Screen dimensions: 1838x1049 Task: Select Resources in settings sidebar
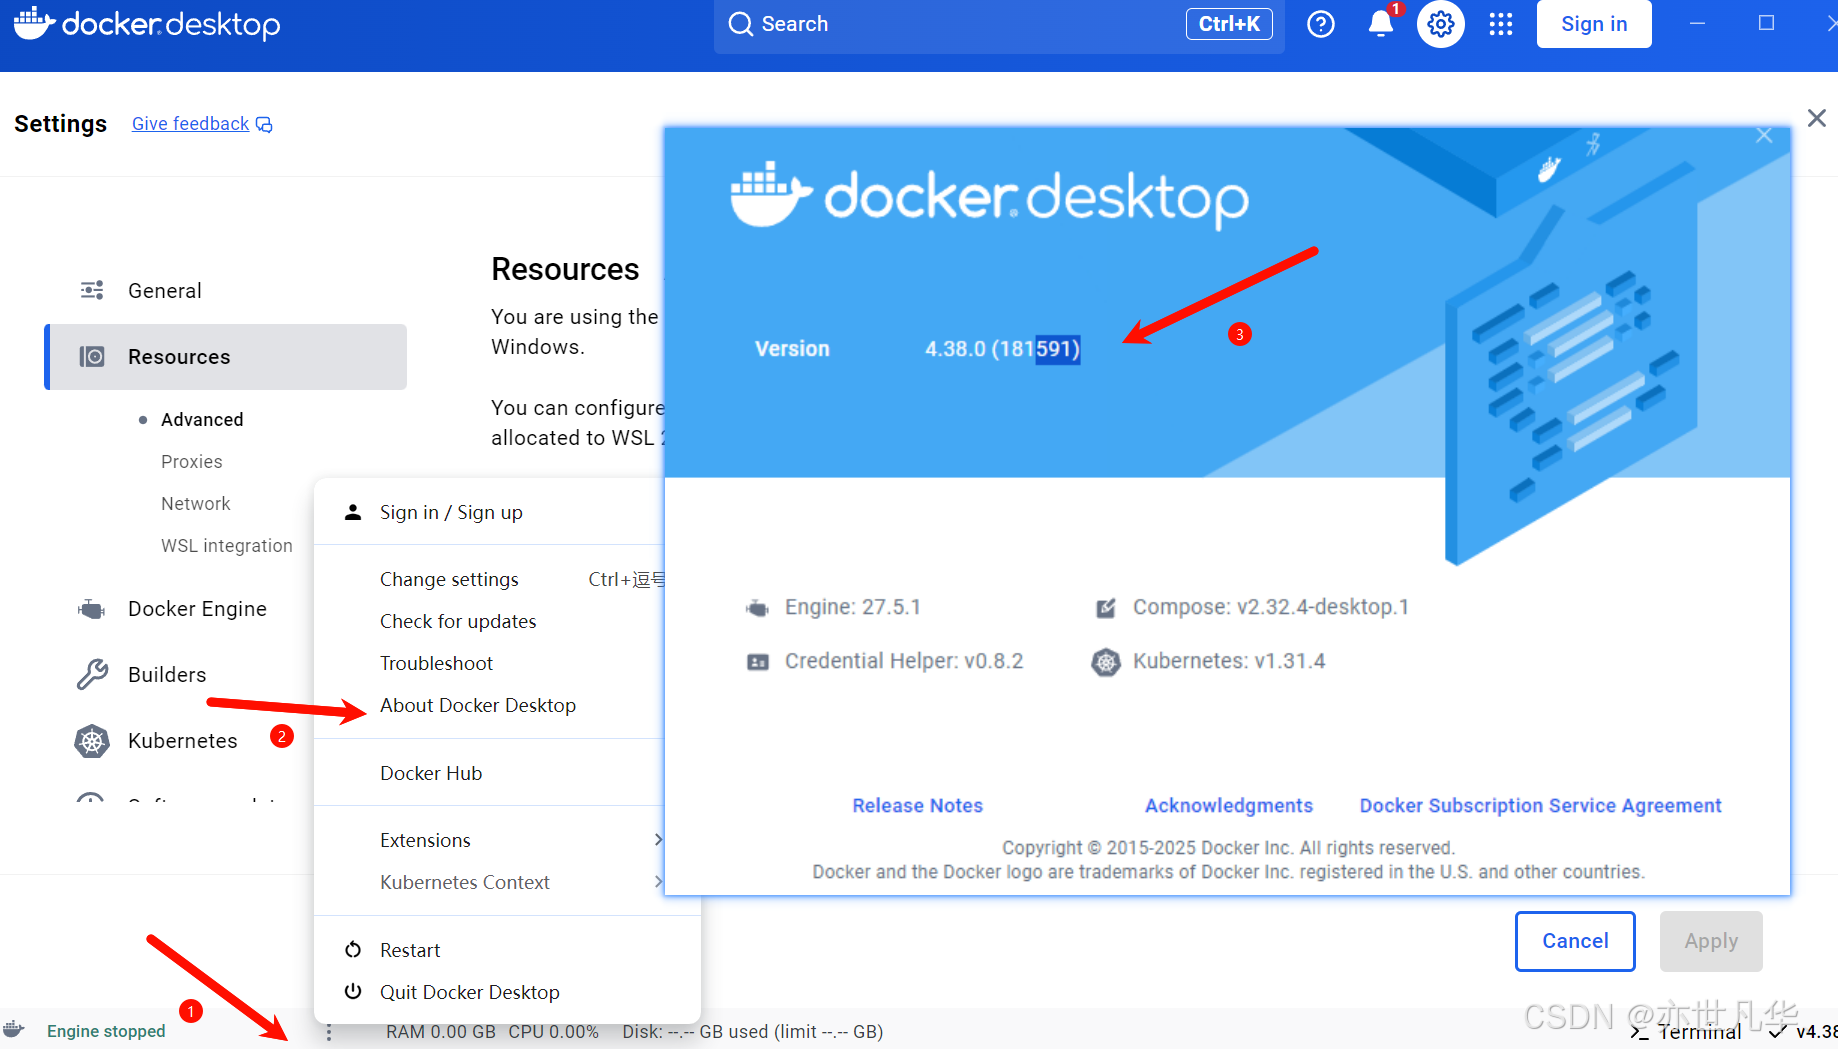(x=225, y=357)
